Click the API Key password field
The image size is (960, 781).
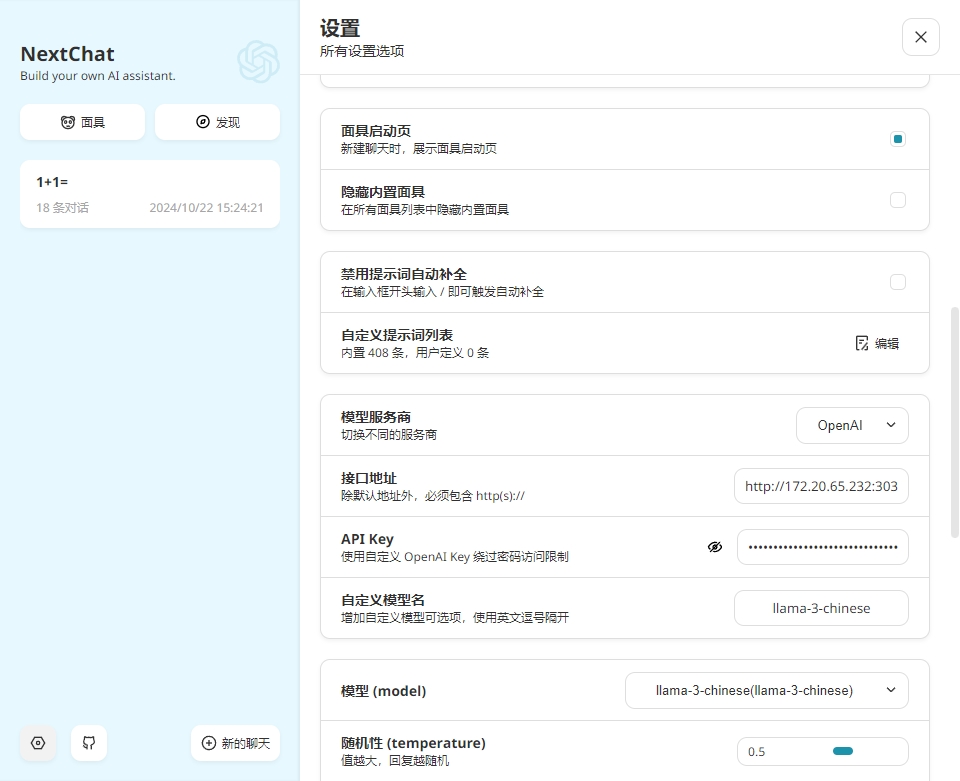[x=822, y=547]
